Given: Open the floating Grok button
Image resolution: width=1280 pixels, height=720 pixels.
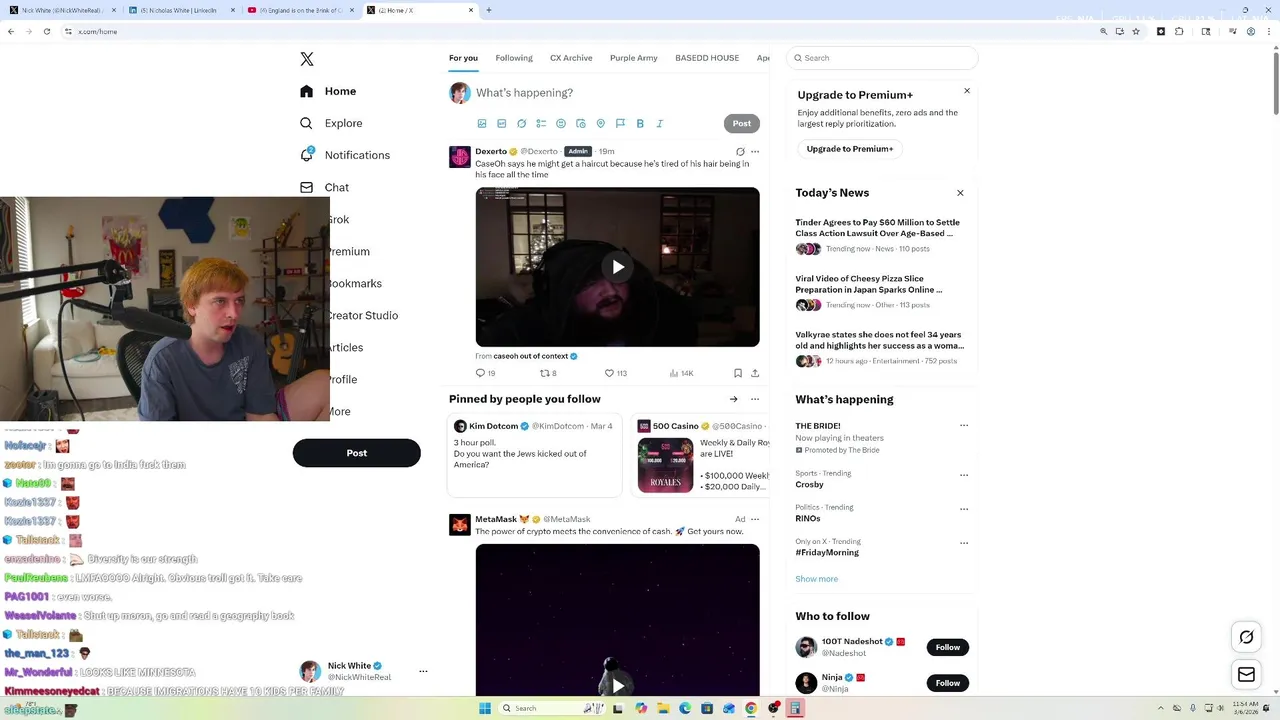Looking at the screenshot, I should pyautogui.click(x=1246, y=637).
